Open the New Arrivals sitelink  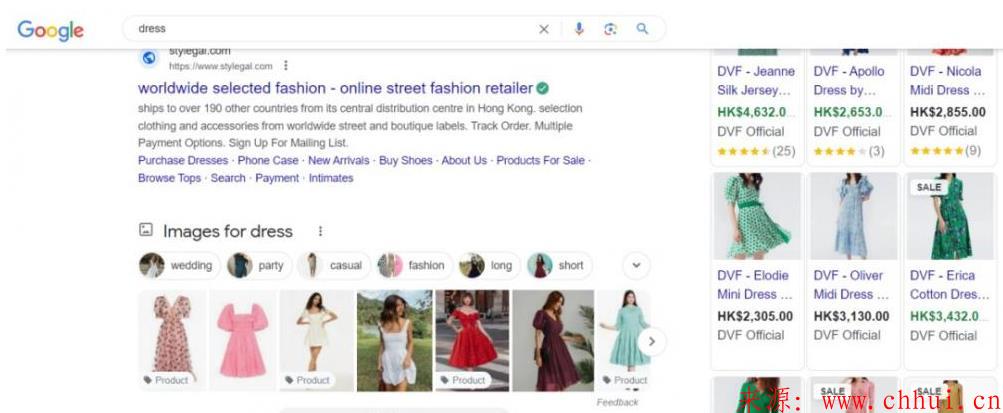point(338,160)
